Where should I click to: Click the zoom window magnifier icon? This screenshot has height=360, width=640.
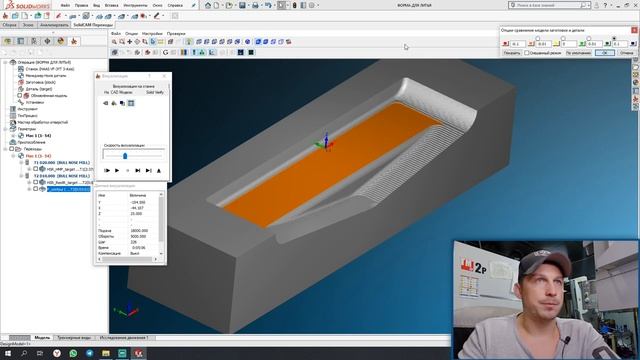122,42
